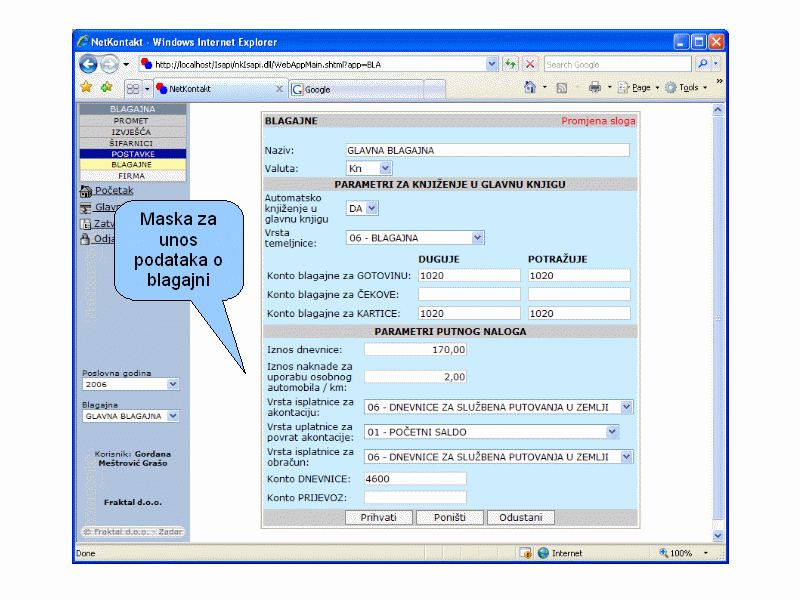The image size is (800, 600).
Task: Click GOTOVINU Duguje account field
Action: pyautogui.click(x=469, y=276)
